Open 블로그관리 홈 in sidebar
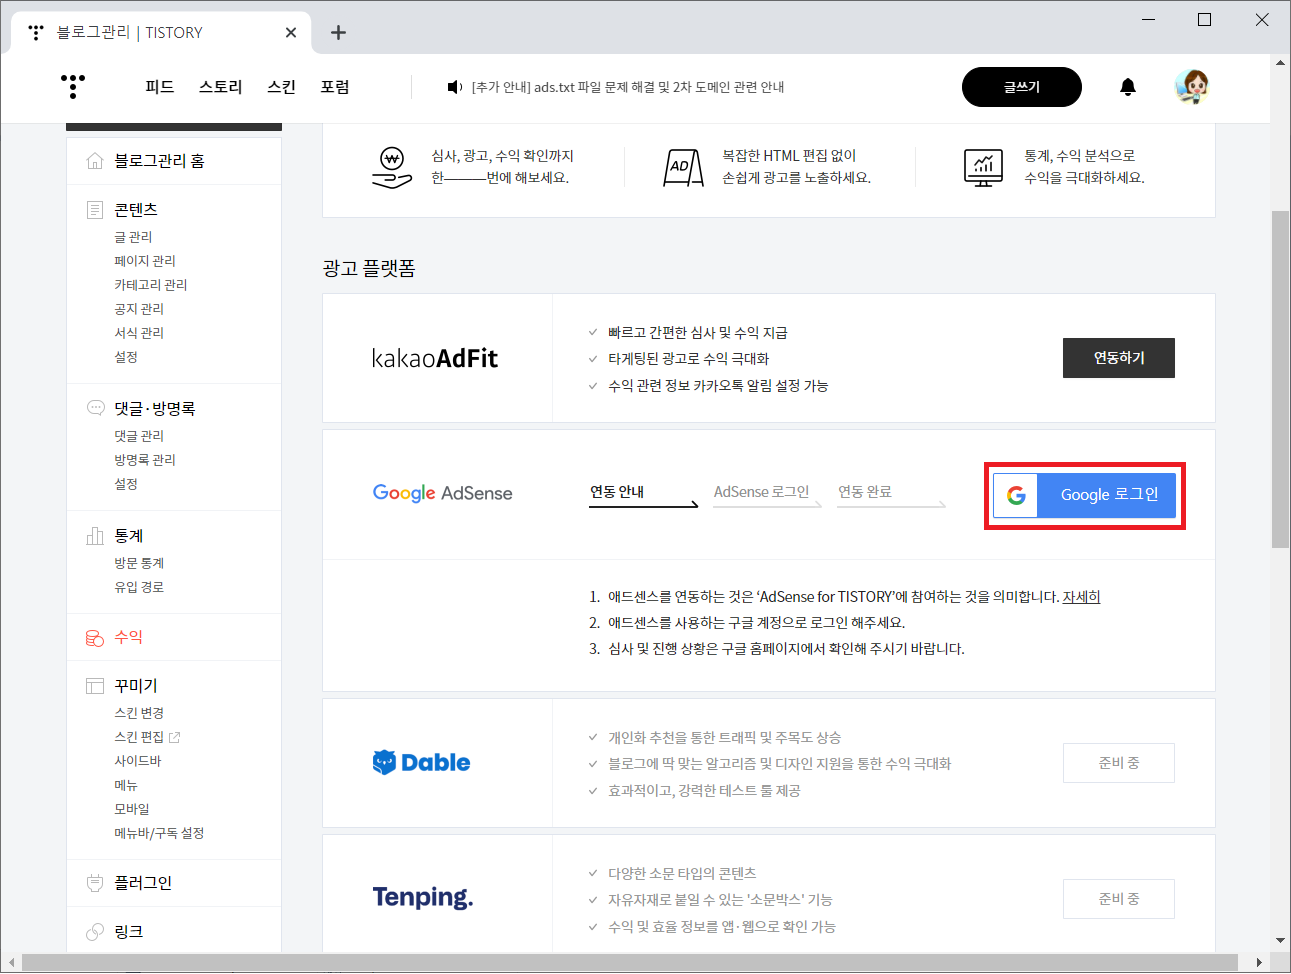 click(x=159, y=161)
